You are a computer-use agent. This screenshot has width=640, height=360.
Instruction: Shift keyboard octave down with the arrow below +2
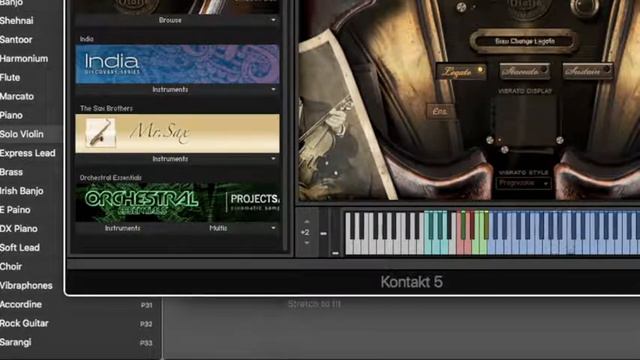click(307, 243)
